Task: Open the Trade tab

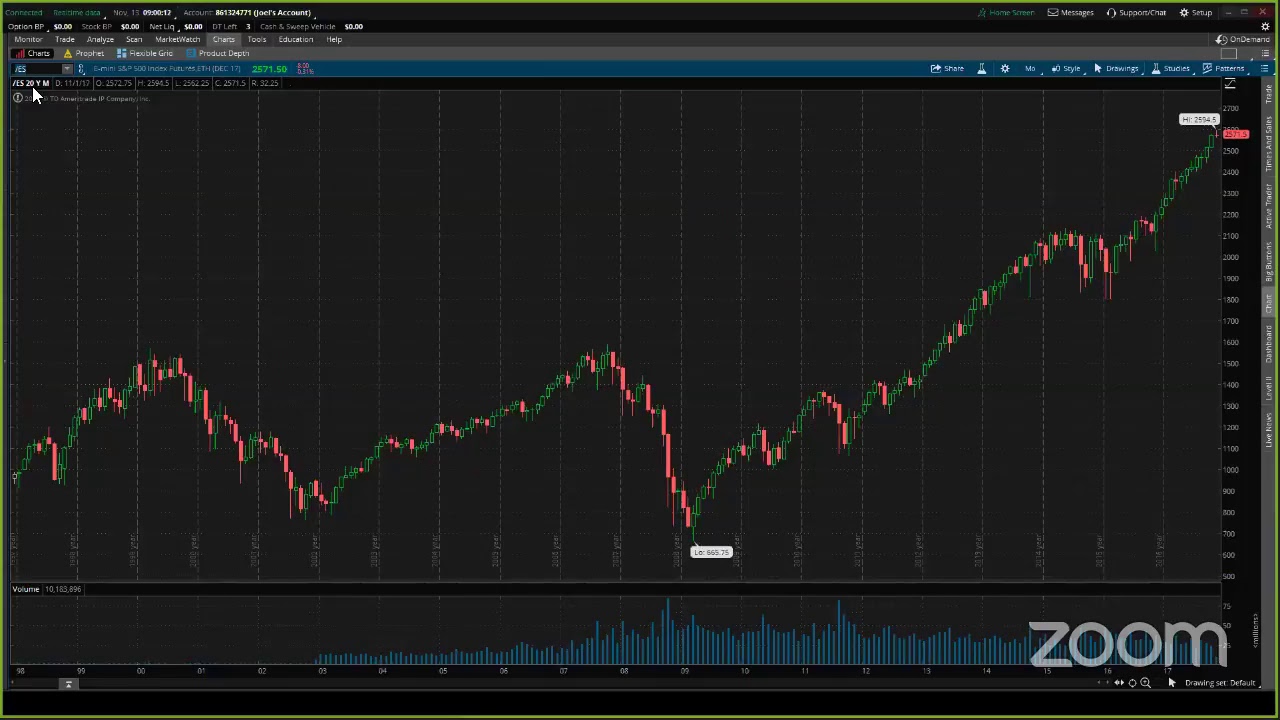Action: click(x=65, y=39)
